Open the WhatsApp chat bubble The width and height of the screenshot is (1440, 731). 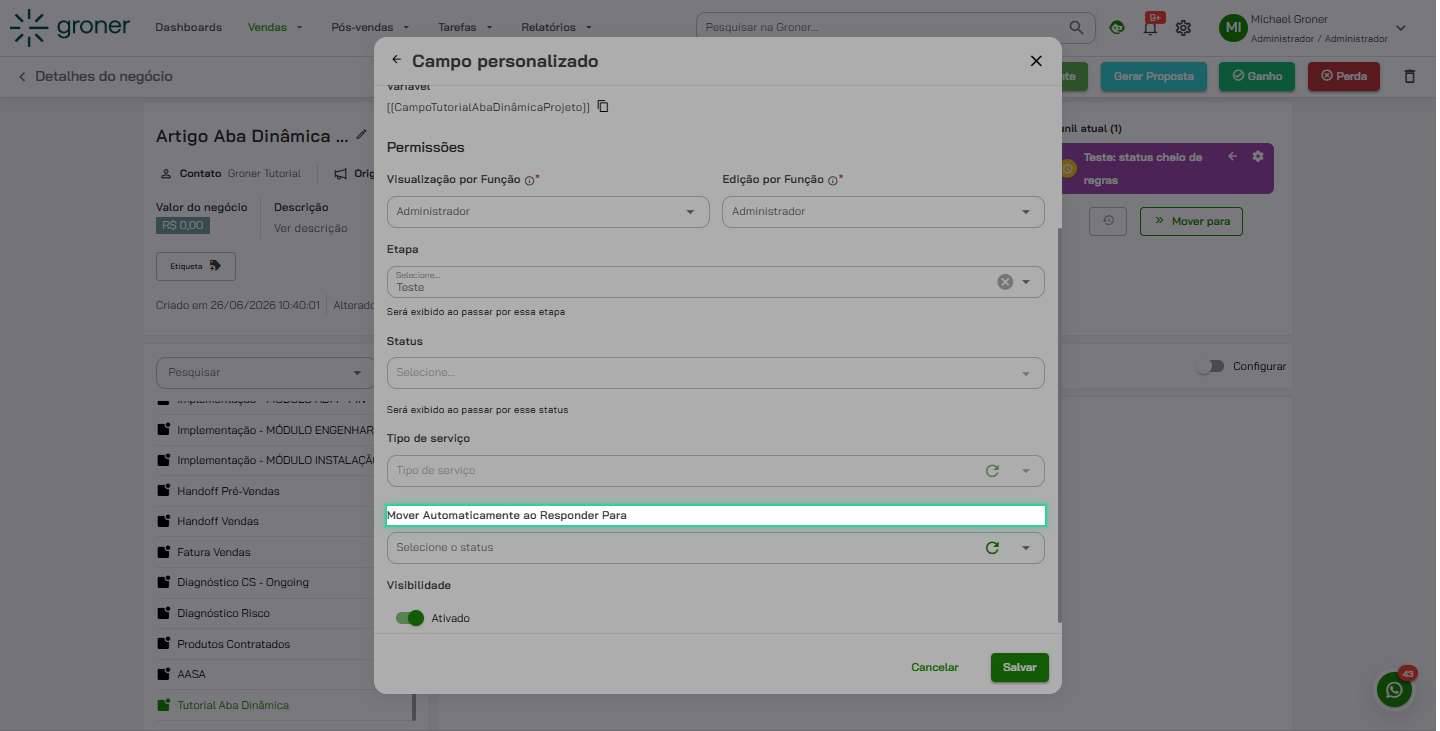click(x=1394, y=690)
